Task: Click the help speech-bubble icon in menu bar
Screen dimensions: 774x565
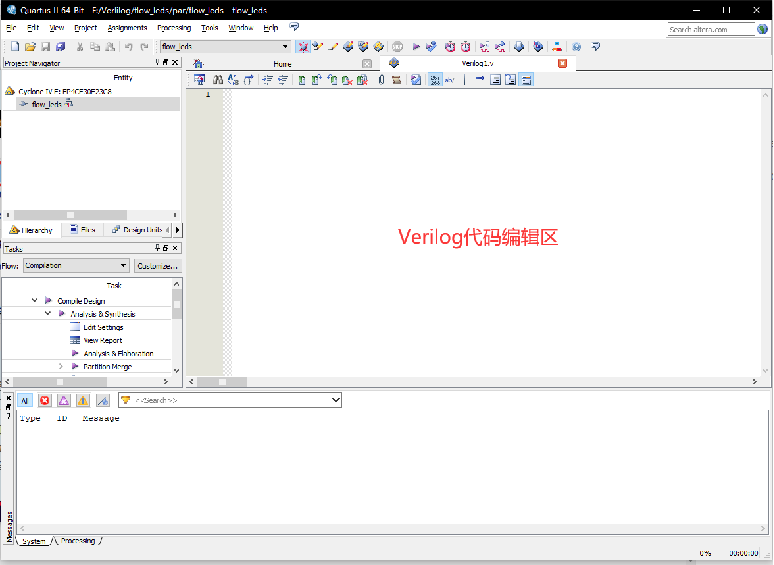Action: point(294,27)
